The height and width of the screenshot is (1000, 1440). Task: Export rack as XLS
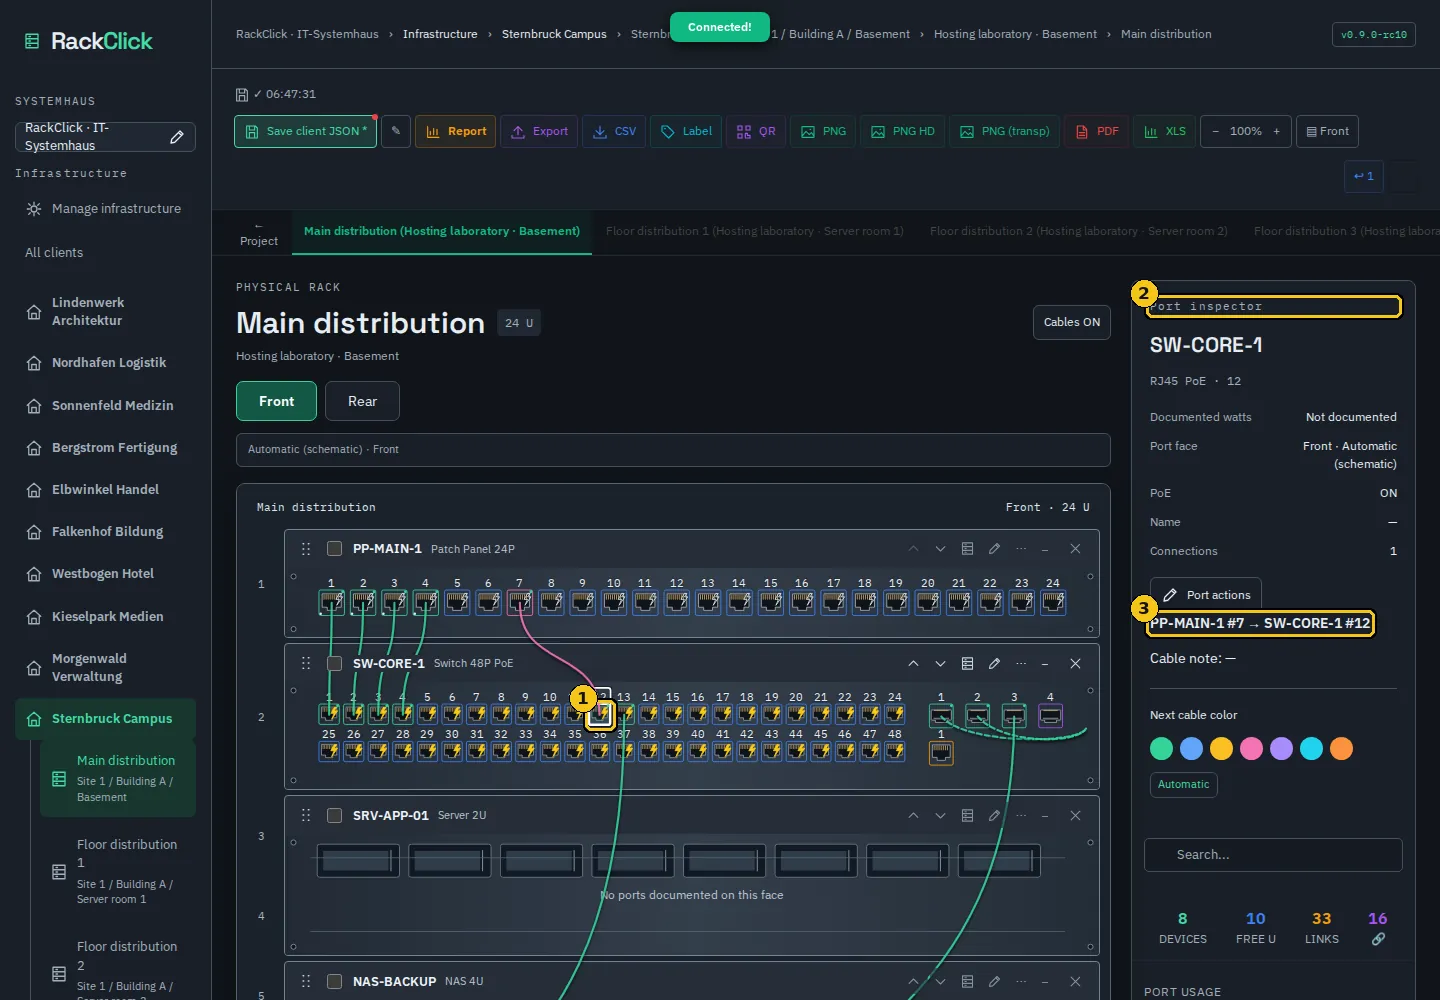1164,131
